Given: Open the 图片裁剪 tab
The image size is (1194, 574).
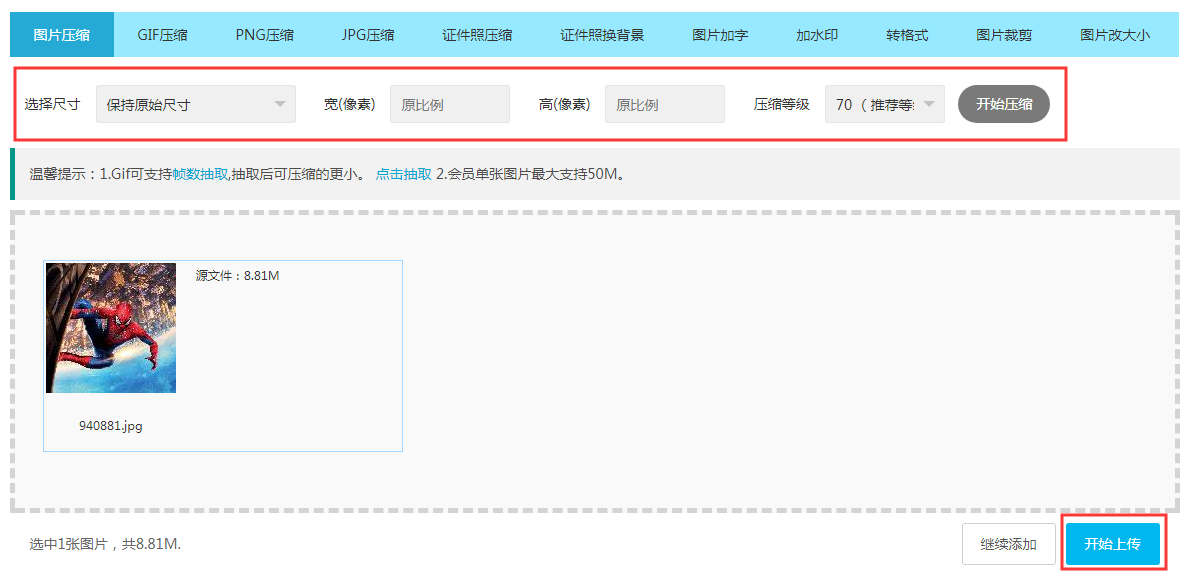Looking at the screenshot, I should coord(1004,35).
